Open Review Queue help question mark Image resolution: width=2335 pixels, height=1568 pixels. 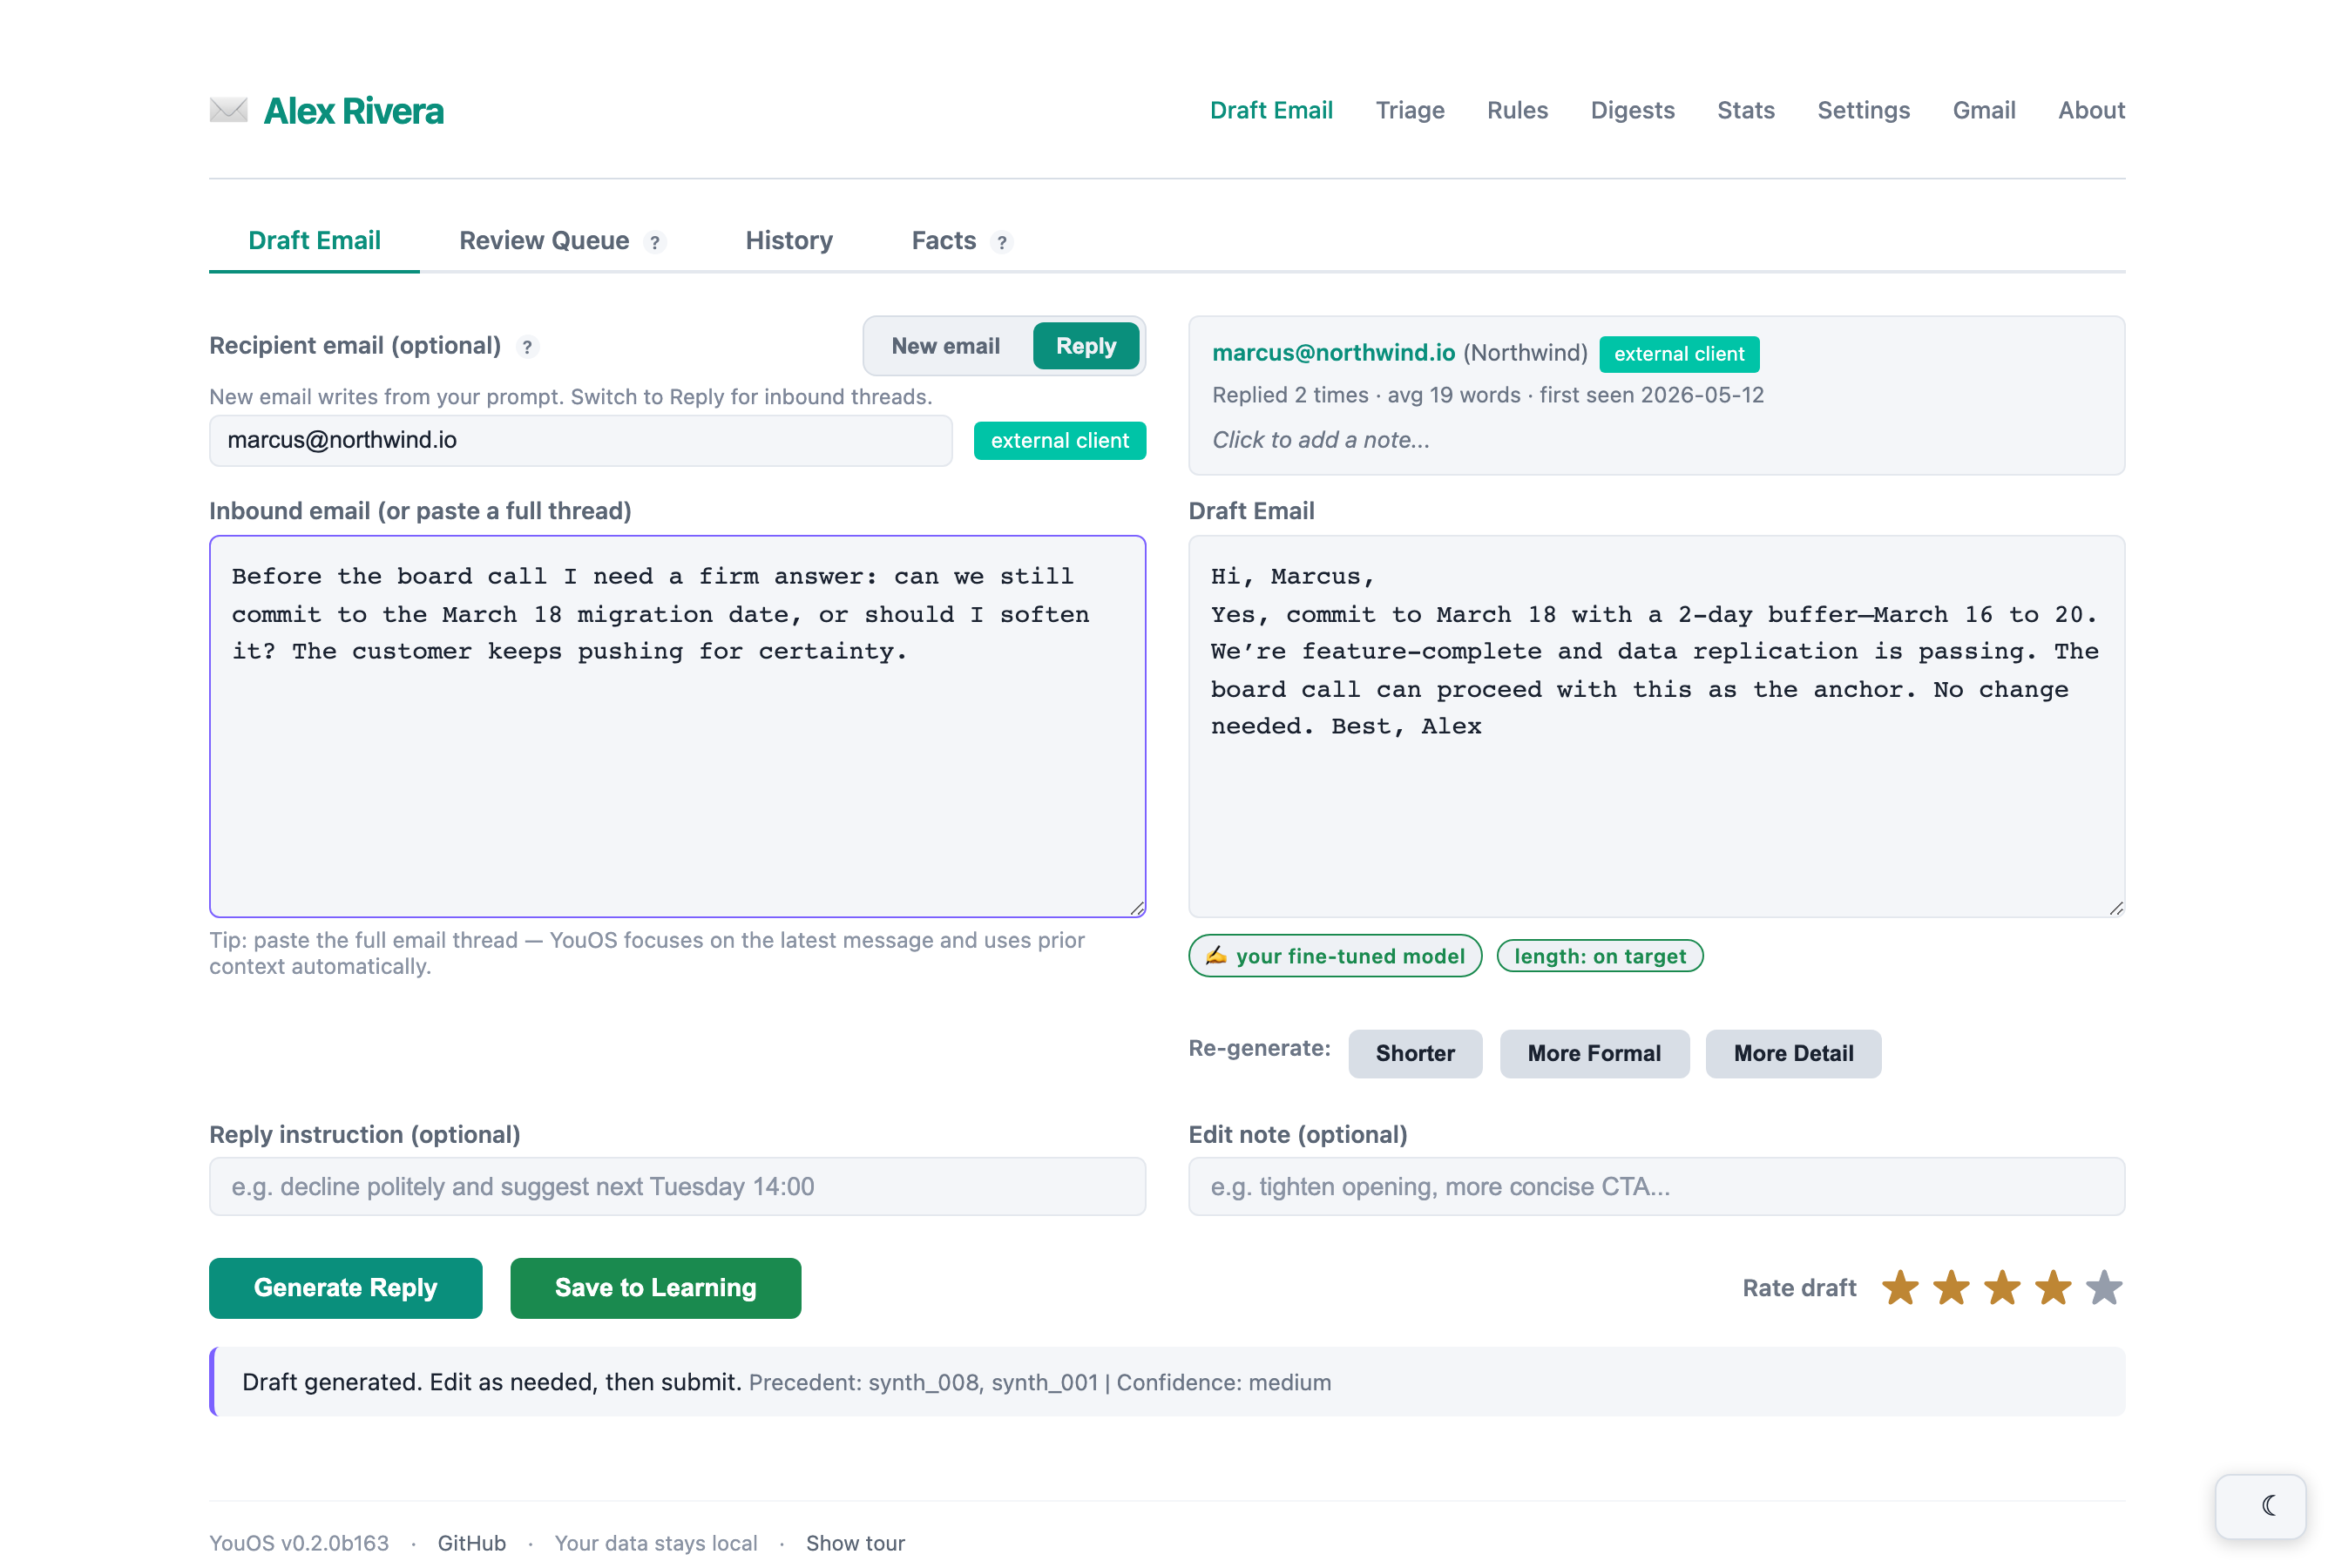(x=655, y=242)
